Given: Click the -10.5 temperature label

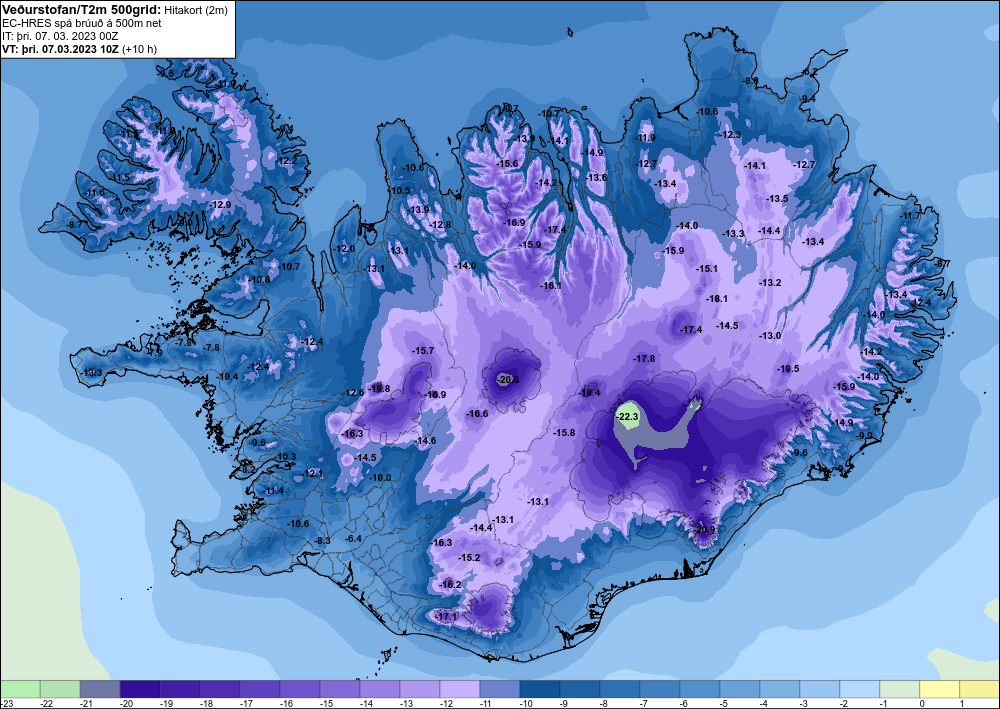Looking at the screenshot, I should pos(400,191).
